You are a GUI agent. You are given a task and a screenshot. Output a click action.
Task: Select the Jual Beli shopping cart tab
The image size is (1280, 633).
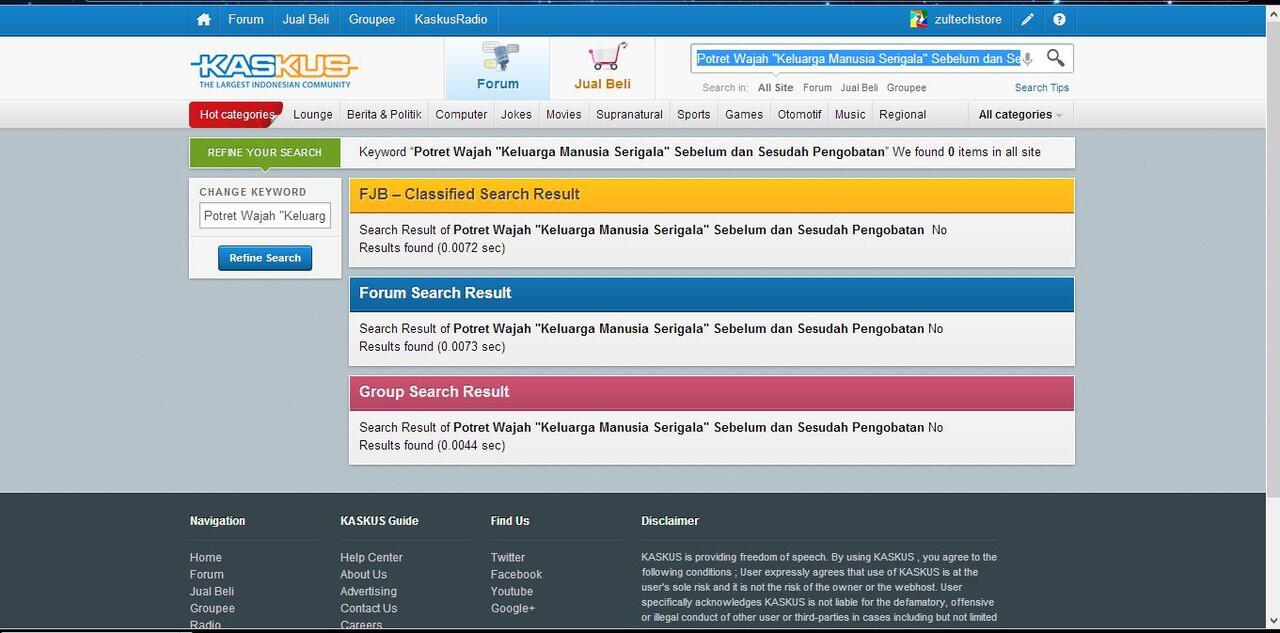pos(602,68)
